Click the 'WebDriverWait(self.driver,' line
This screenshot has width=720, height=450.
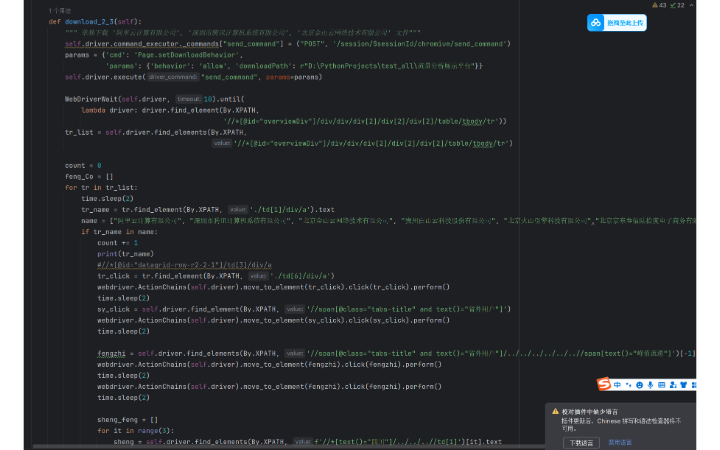tap(154, 99)
